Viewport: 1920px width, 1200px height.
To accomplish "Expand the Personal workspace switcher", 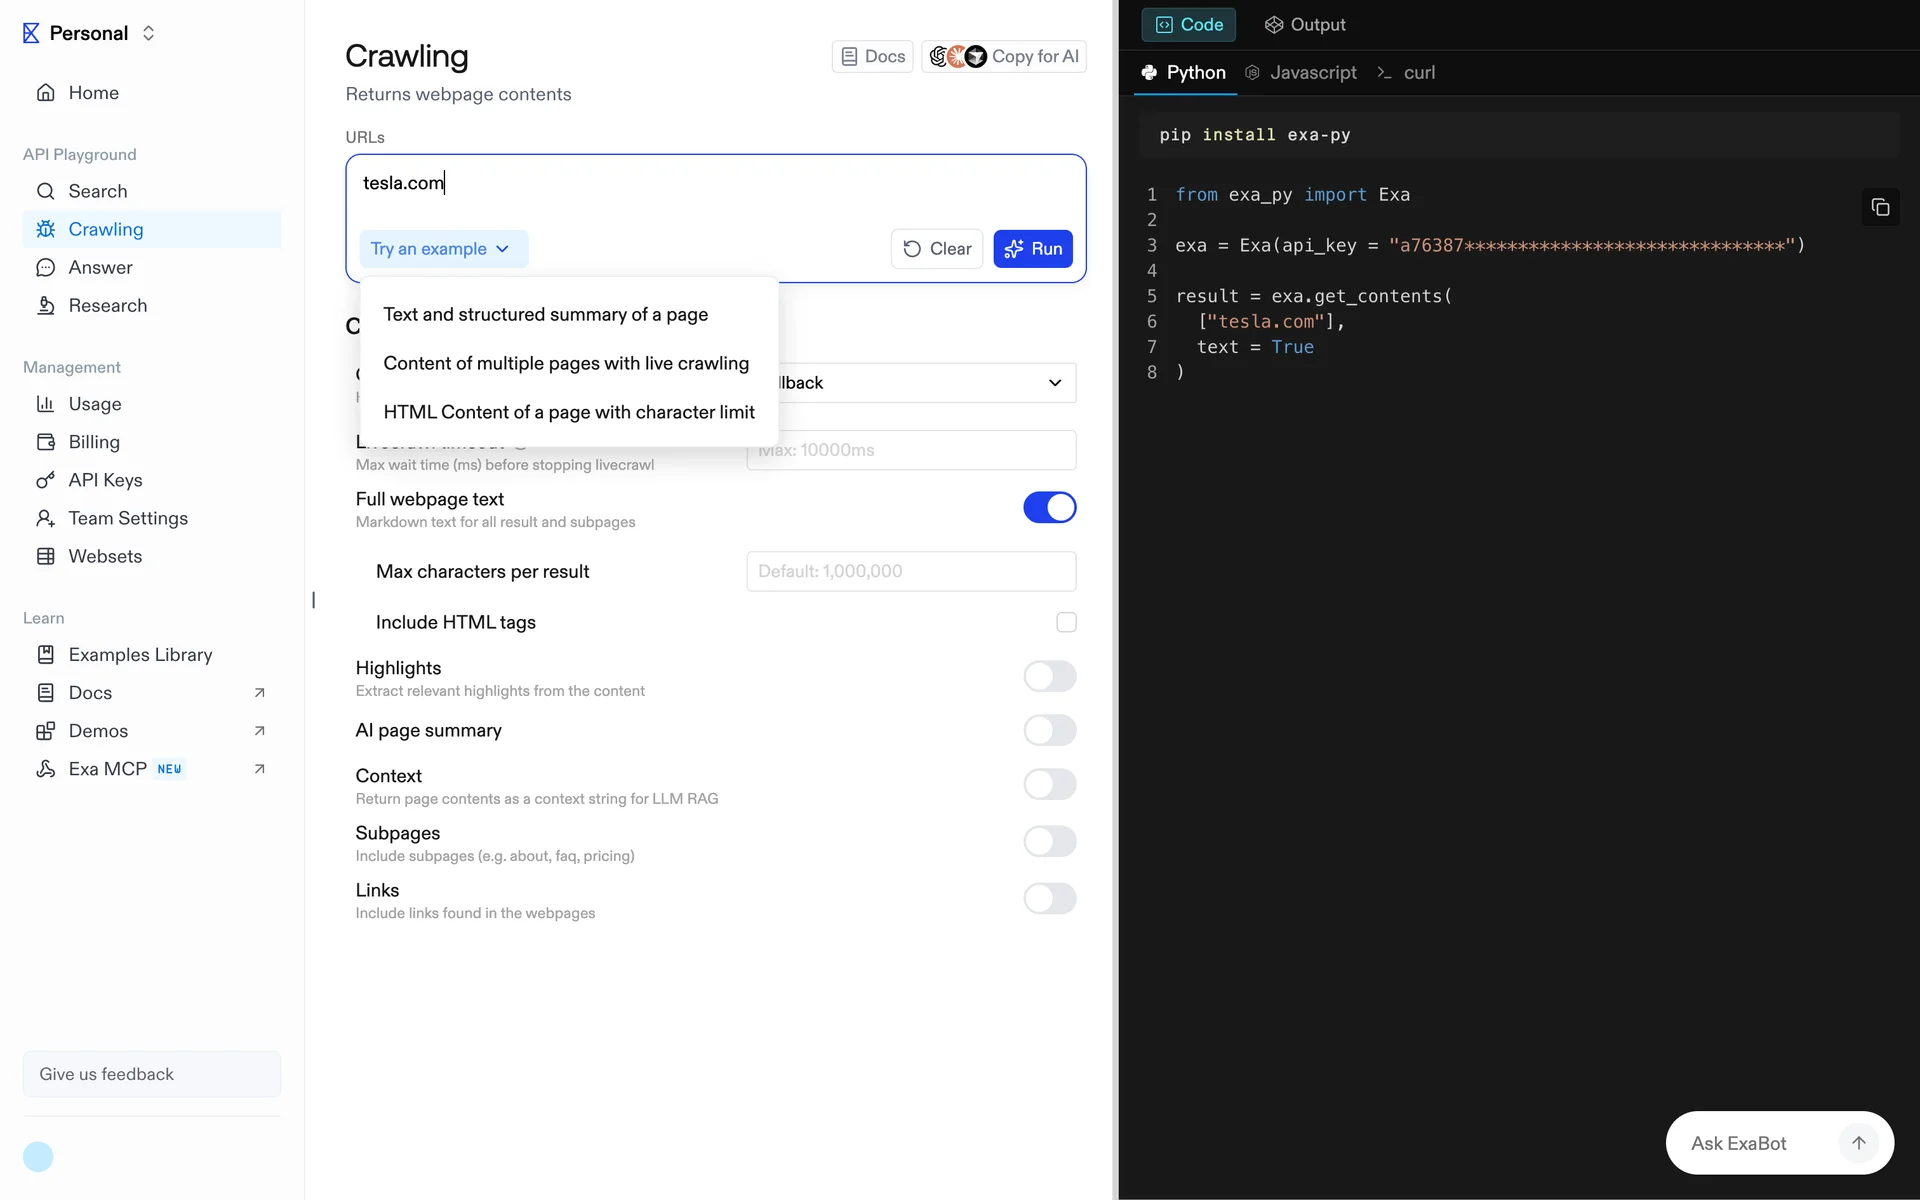I will (x=148, y=33).
